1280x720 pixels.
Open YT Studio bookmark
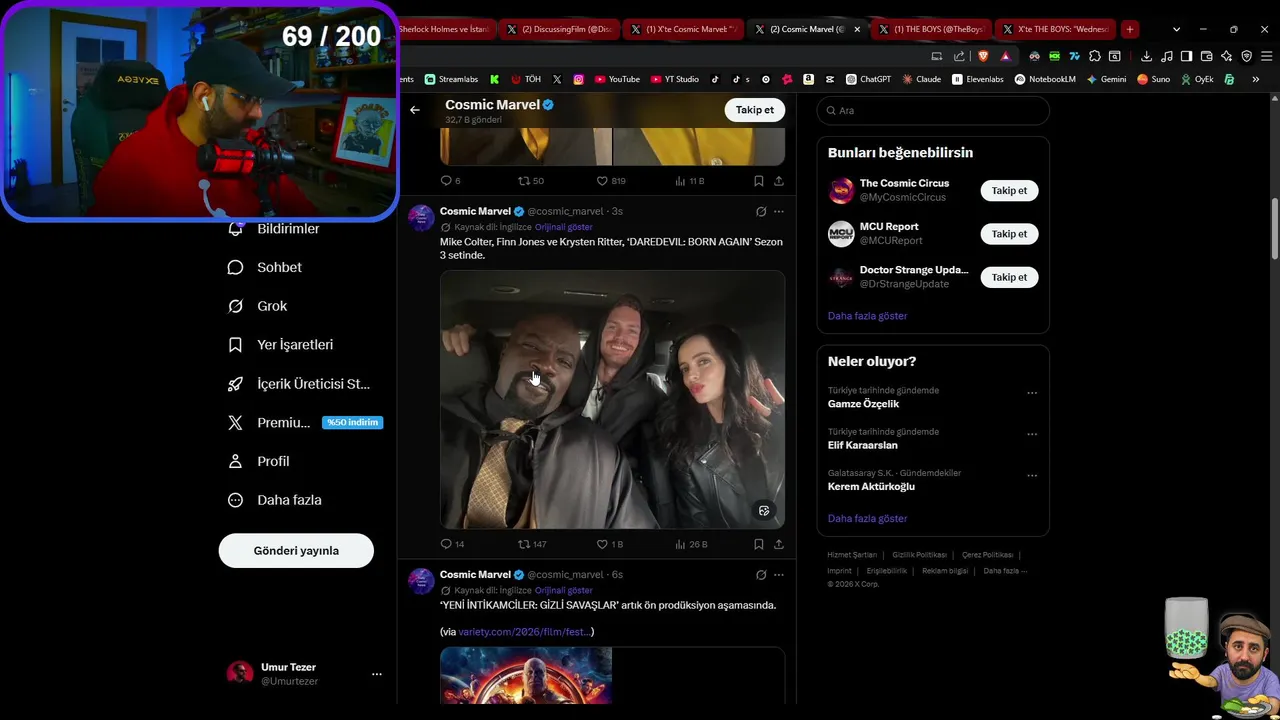point(674,79)
